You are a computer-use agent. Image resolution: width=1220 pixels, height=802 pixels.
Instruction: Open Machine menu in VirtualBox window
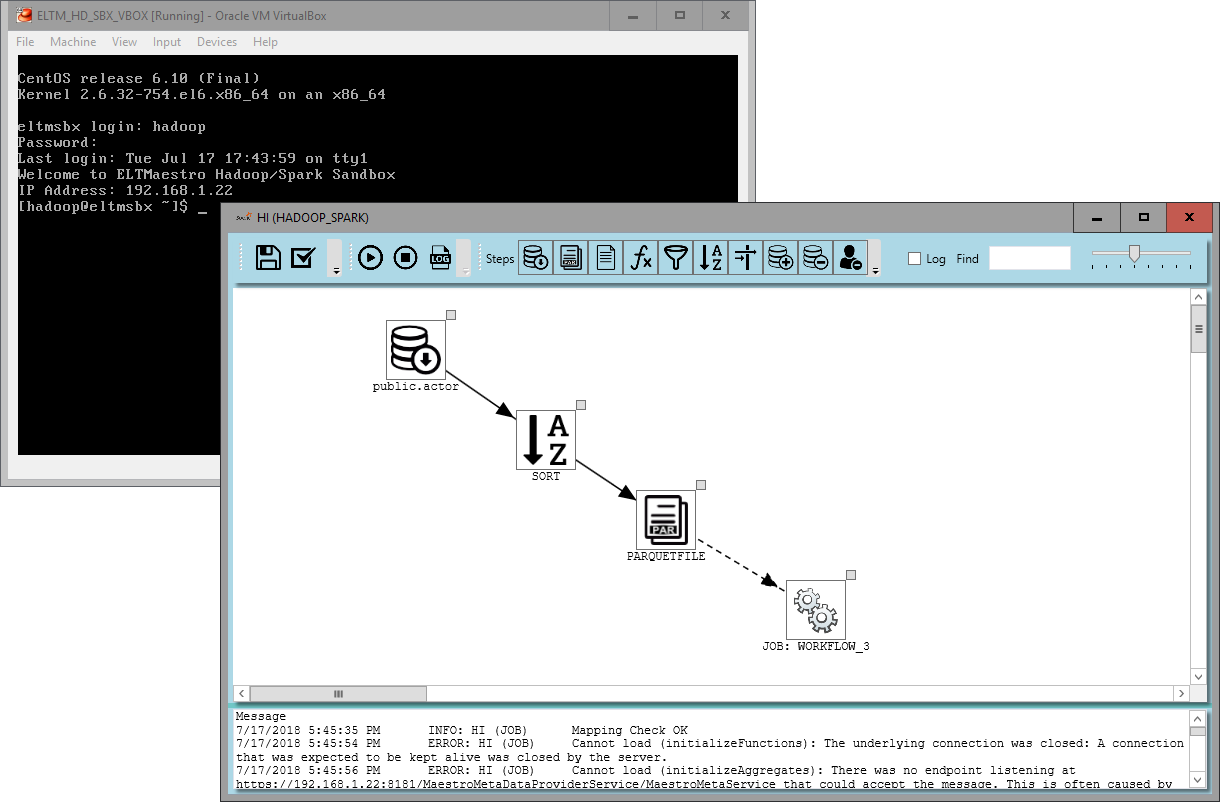73,42
